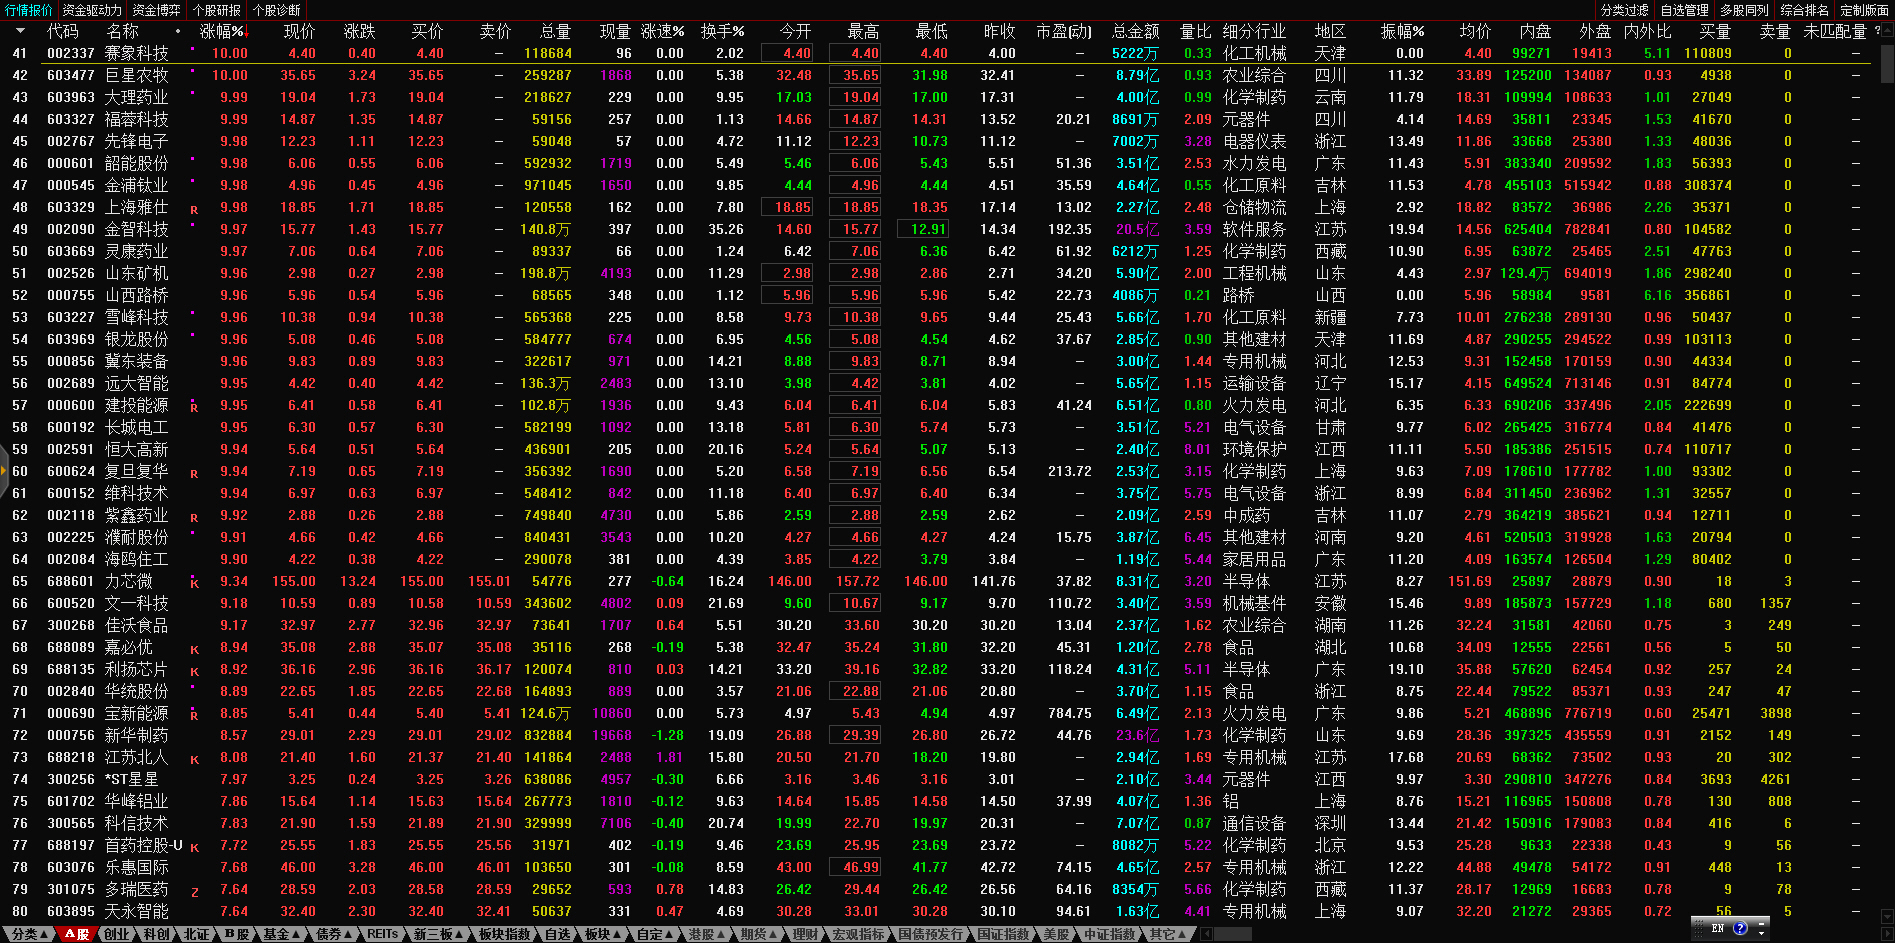Click the EN input language indicator
The width and height of the screenshot is (1895, 943).
(x=1718, y=928)
